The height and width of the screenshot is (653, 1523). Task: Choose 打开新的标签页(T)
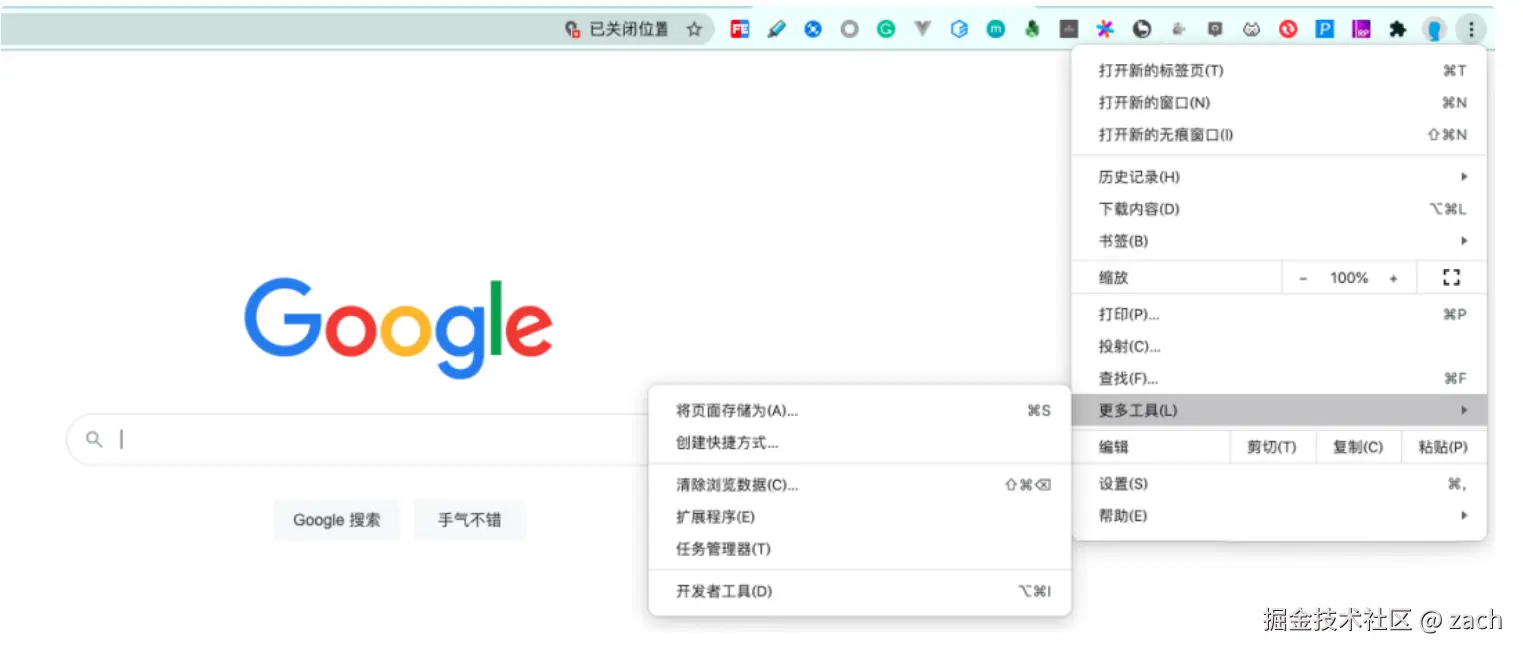[x=1279, y=70]
